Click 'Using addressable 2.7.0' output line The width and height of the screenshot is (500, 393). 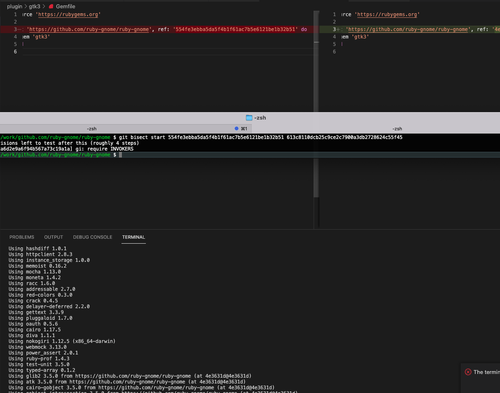click(42, 289)
